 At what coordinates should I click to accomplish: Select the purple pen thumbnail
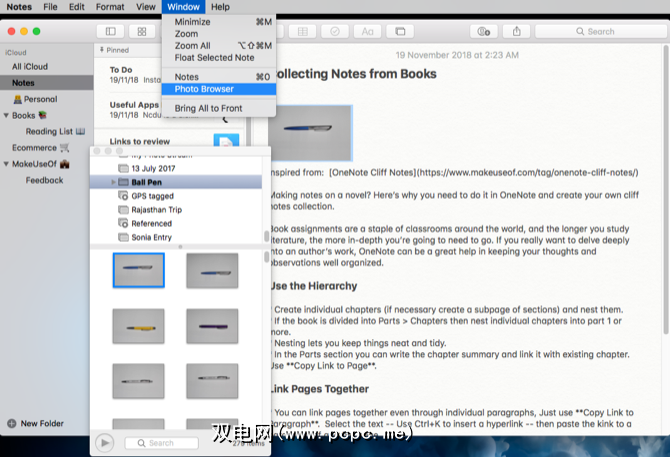point(212,326)
